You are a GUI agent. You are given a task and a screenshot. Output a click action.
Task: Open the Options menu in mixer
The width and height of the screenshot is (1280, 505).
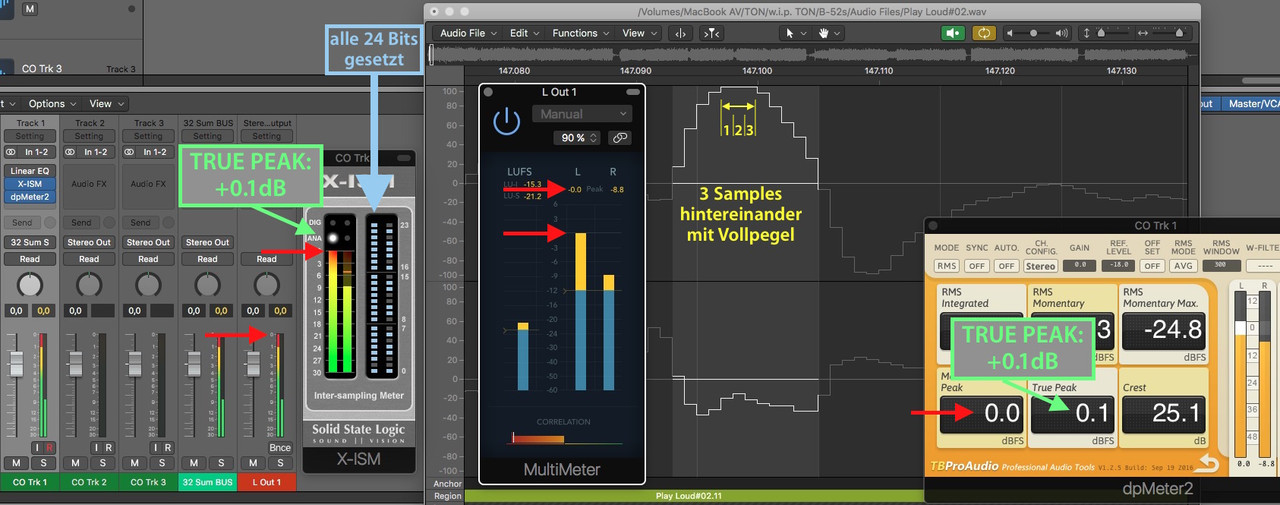pos(51,103)
